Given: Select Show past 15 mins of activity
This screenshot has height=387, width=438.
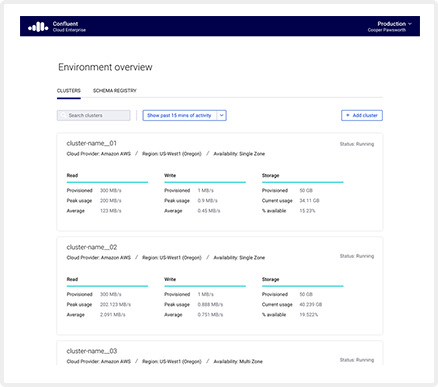Looking at the screenshot, I should click(x=179, y=115).
